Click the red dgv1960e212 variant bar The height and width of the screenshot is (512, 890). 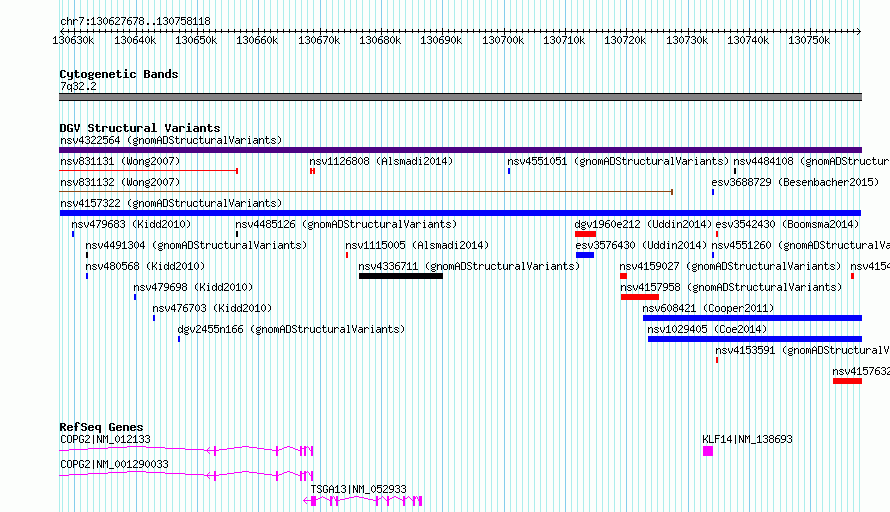585,234
